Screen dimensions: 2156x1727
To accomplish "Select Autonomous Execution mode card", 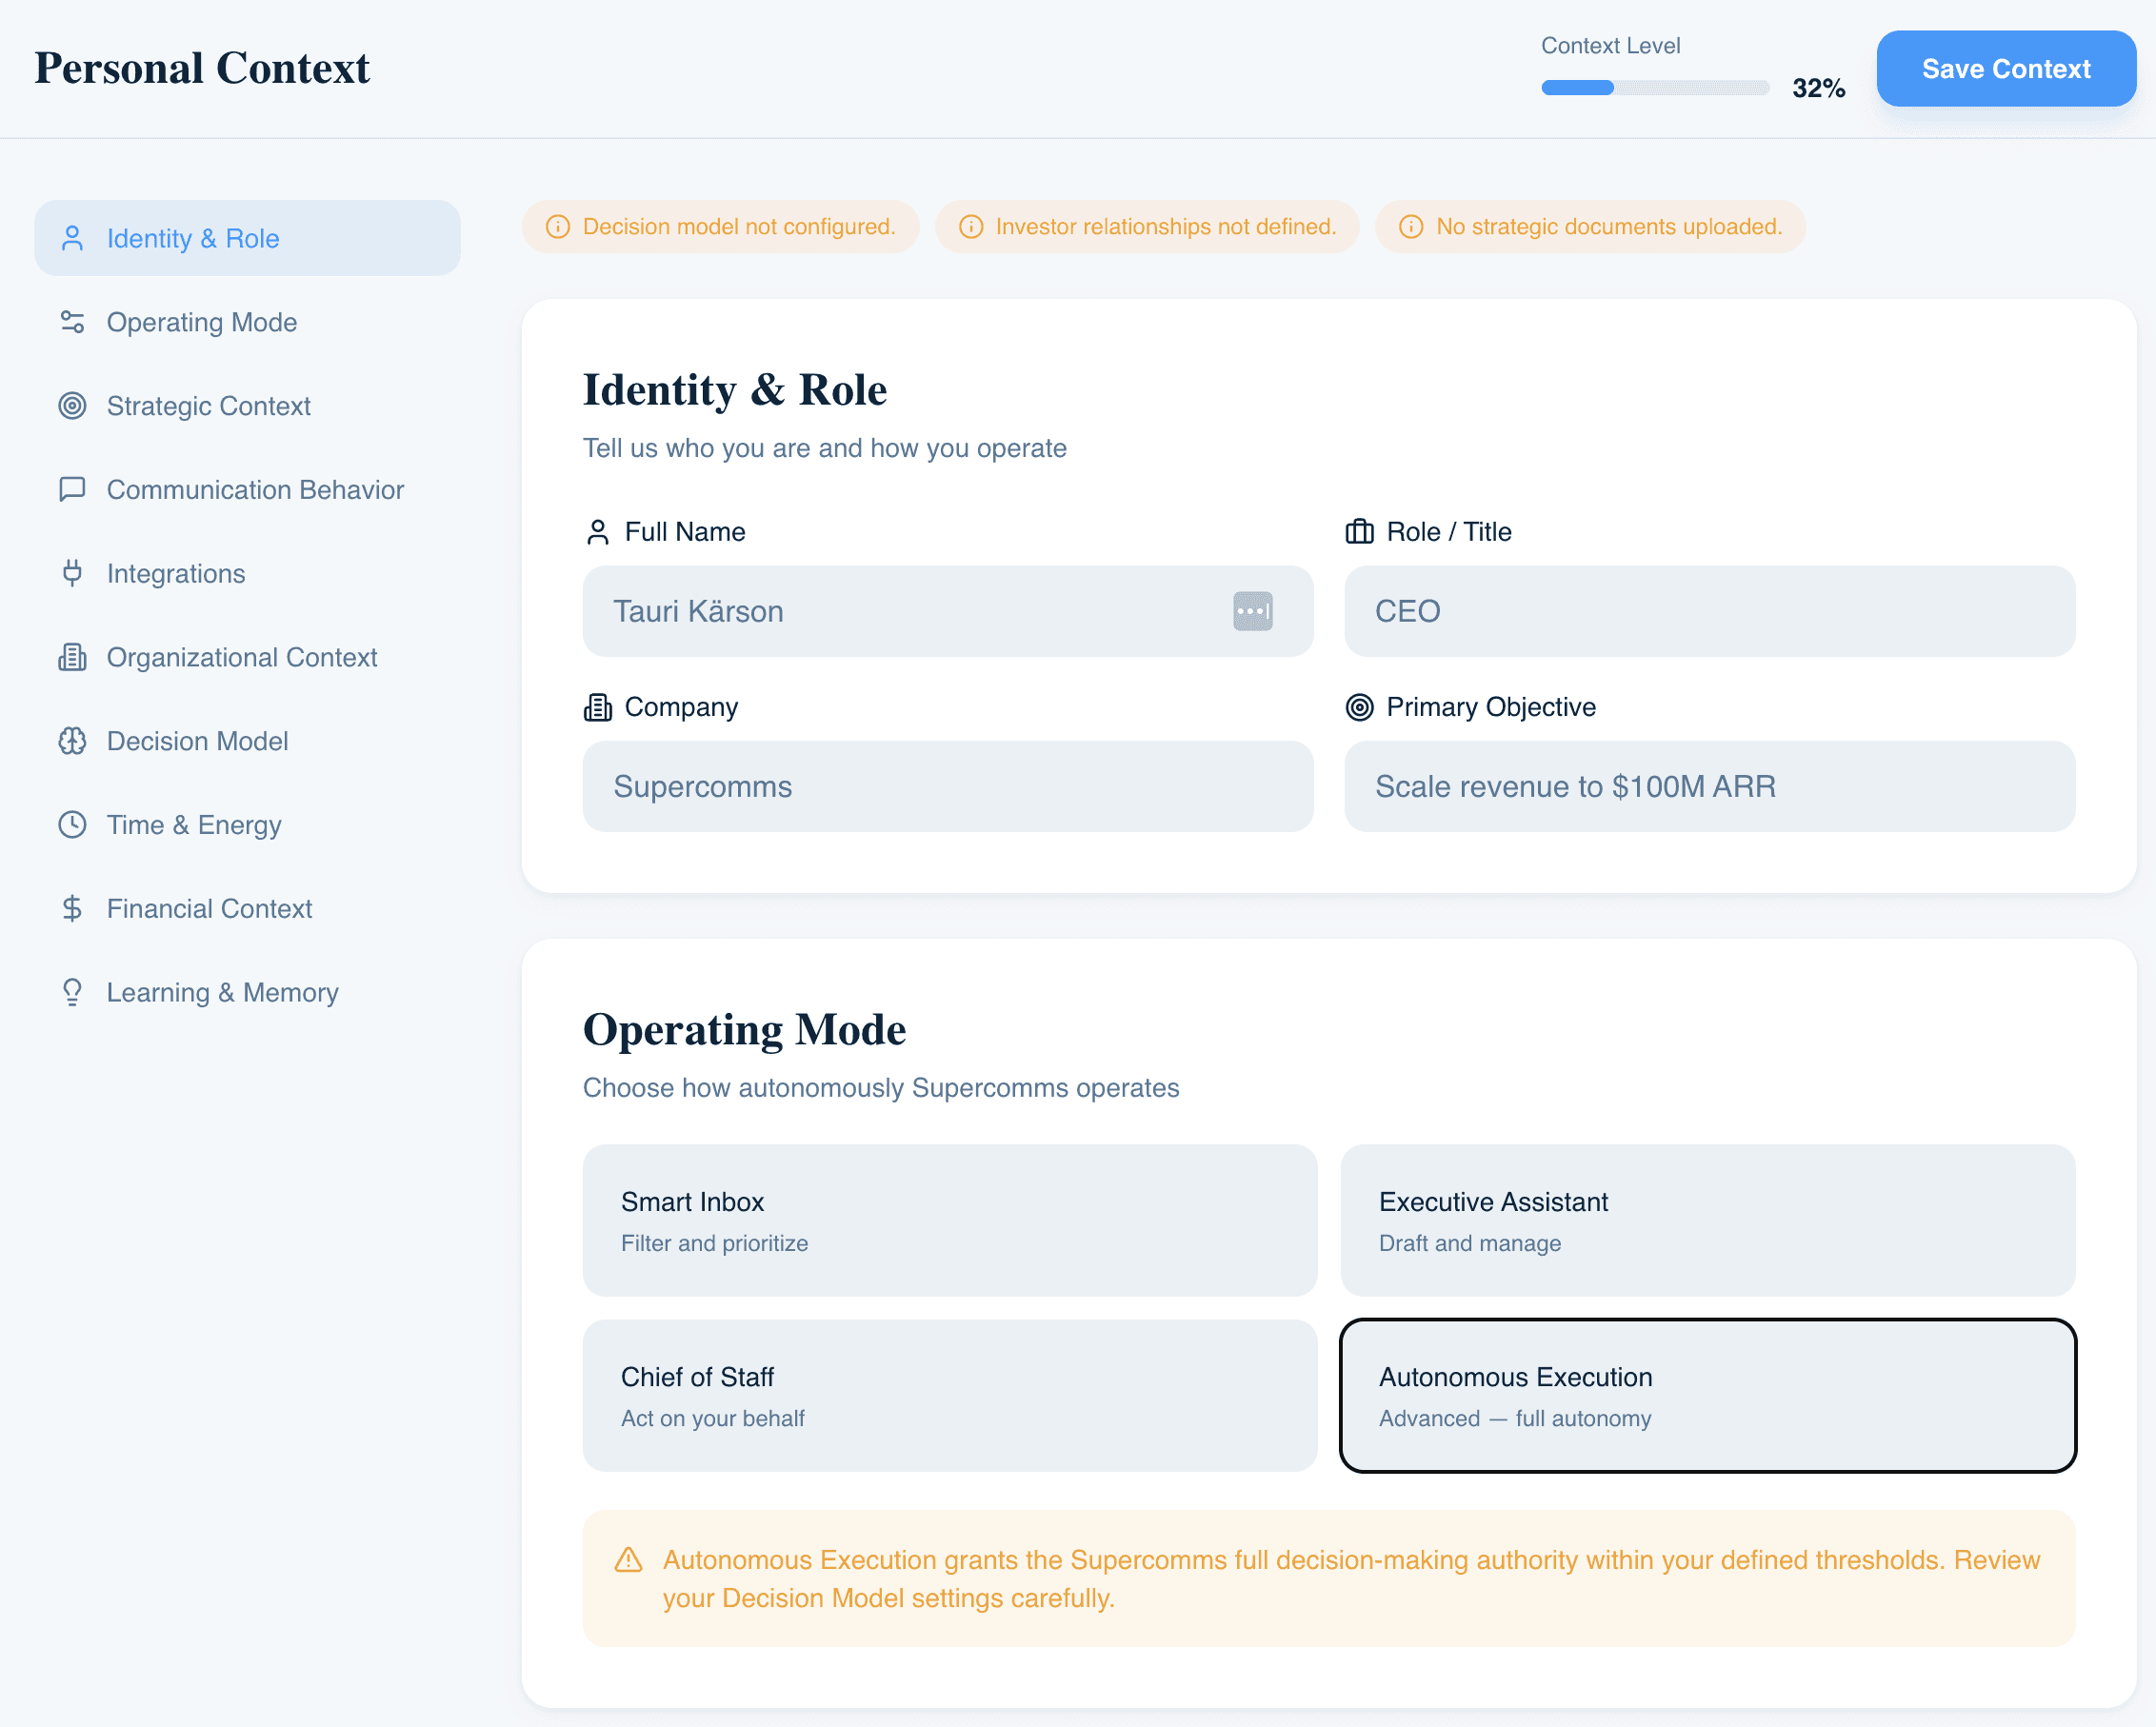I will tap(1707, 1395).
